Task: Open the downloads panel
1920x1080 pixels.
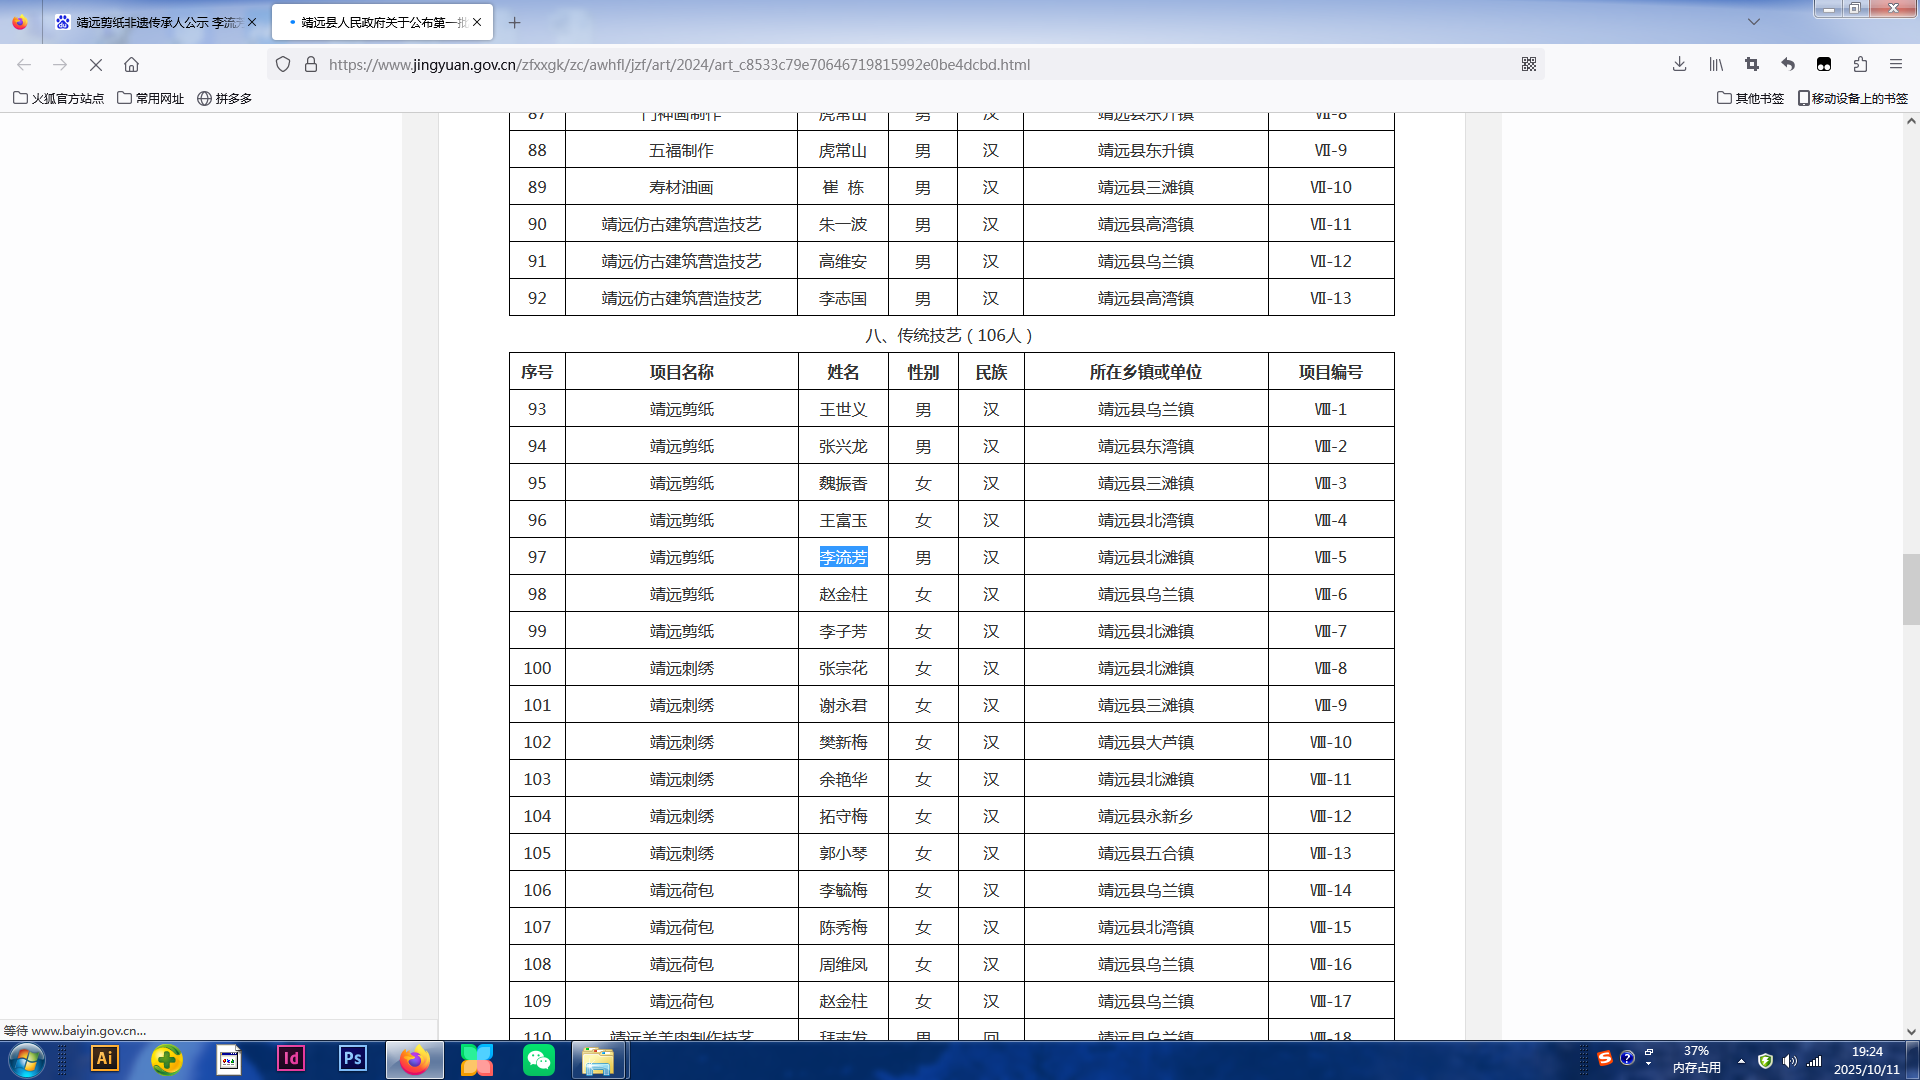Action: pos(1679,65)
